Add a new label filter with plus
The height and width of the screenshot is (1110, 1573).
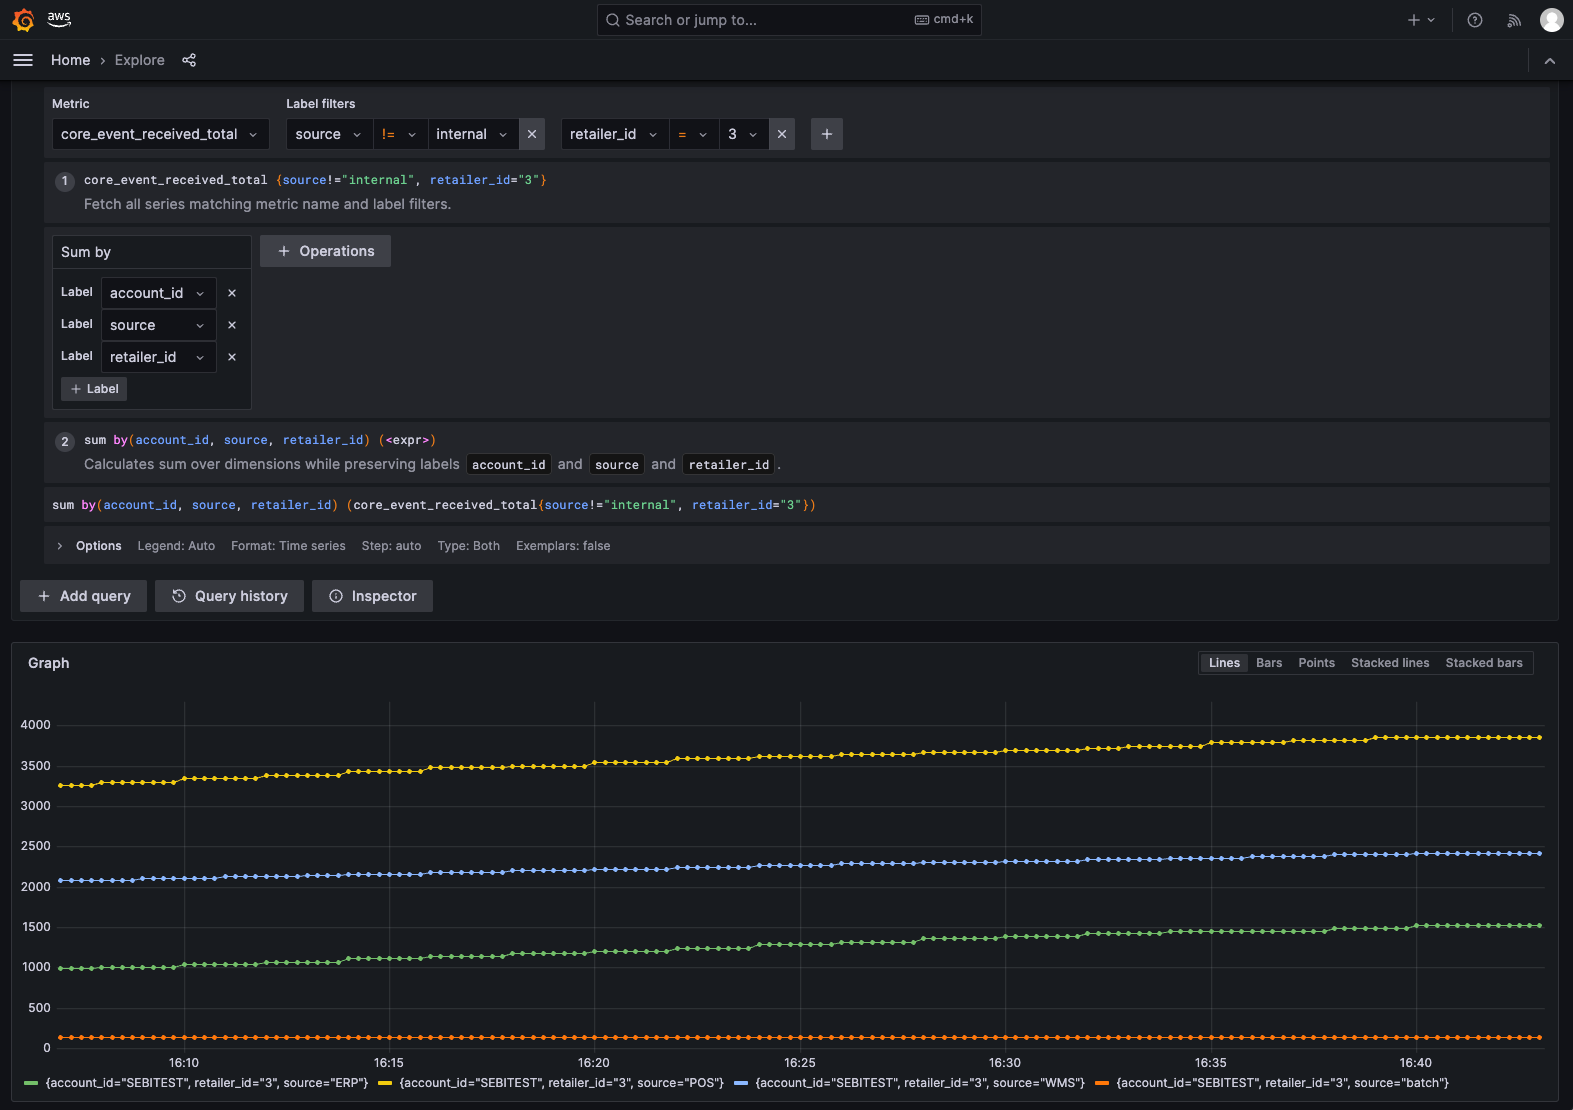826,134
